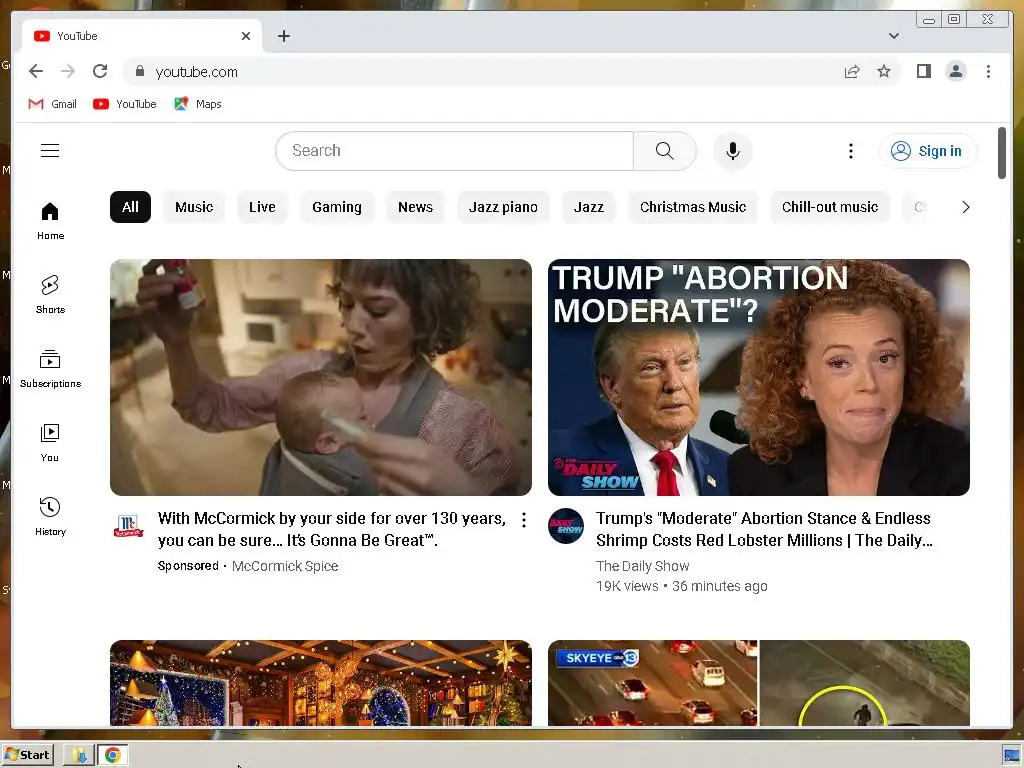Select the News filter chip
This screenshot has height=768, width=1024.
tap(415, 207)
